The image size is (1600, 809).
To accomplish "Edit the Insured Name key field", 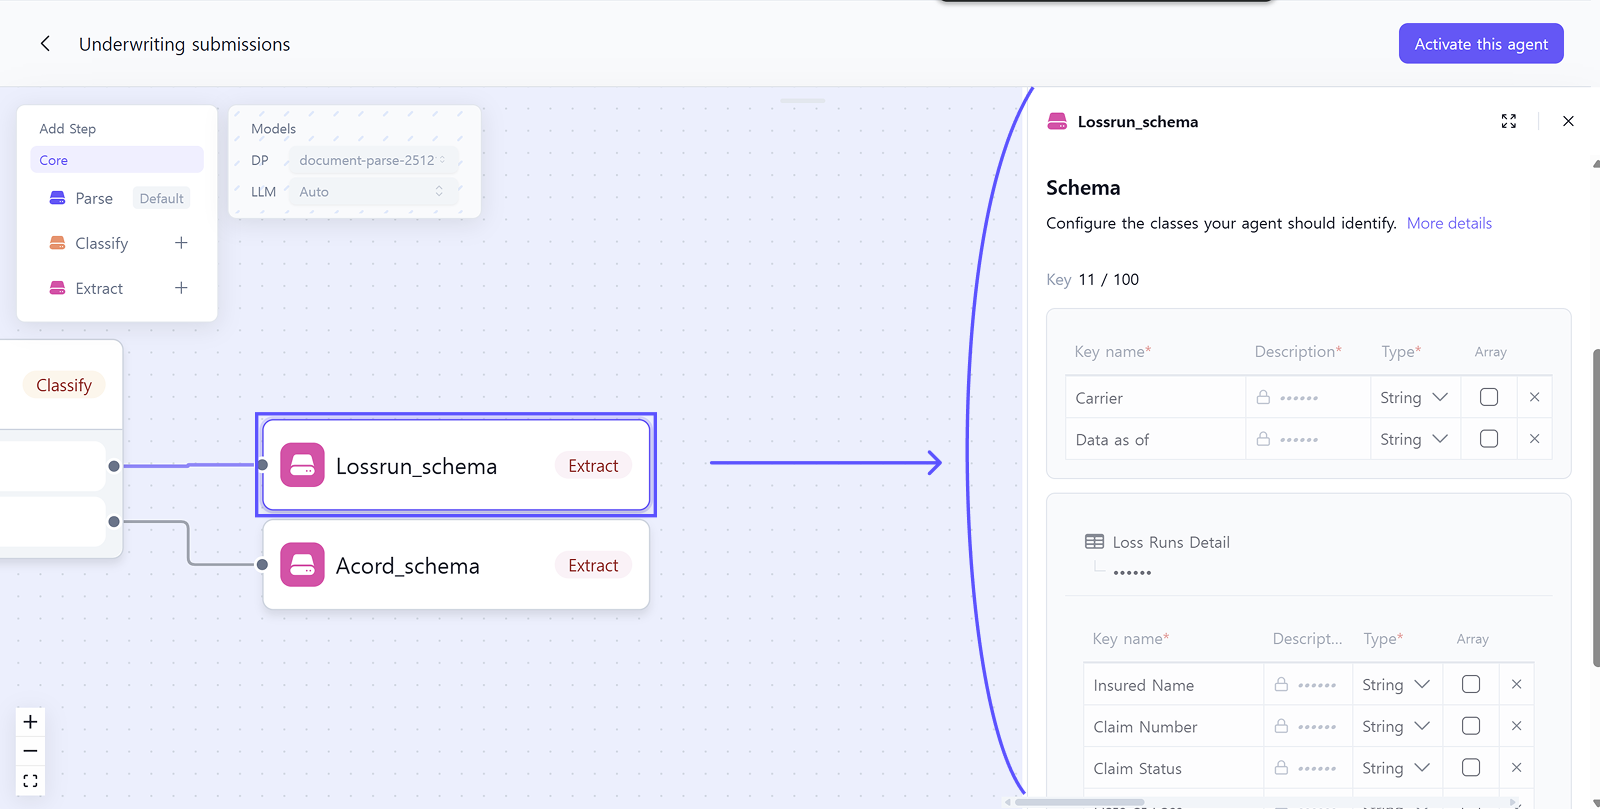I will pyautogui.click(x=1173, y=685).
